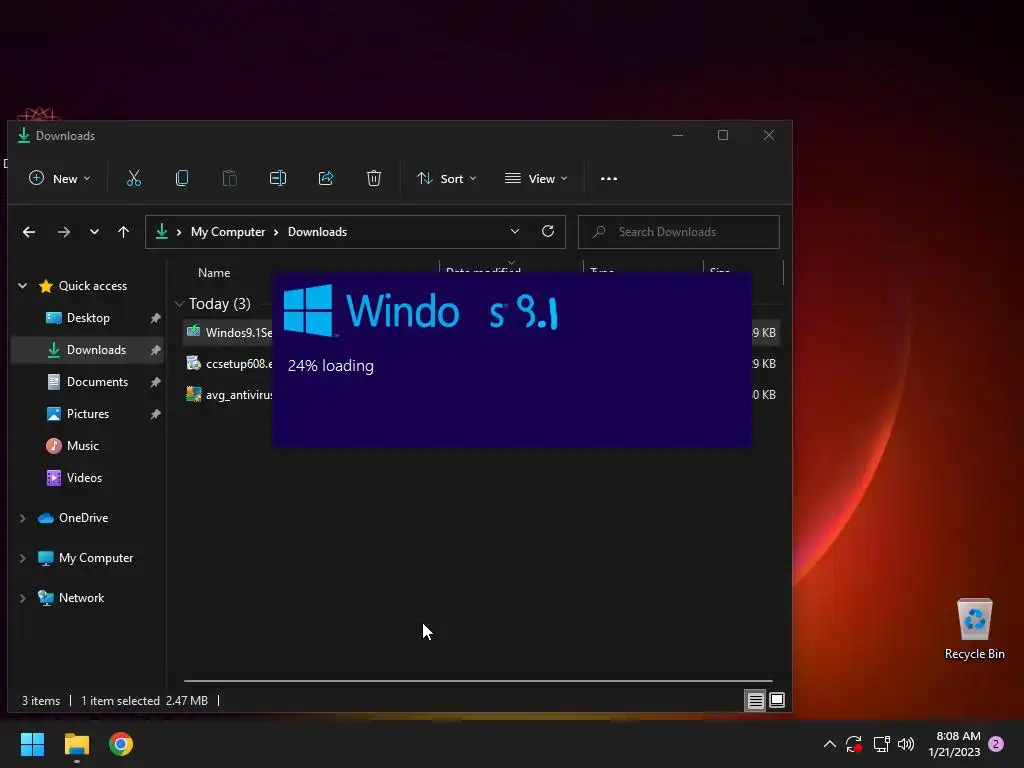Select the ccsetup608 file
The image size is (1024, 768).
pyautogui.click(x=239, y=364)
